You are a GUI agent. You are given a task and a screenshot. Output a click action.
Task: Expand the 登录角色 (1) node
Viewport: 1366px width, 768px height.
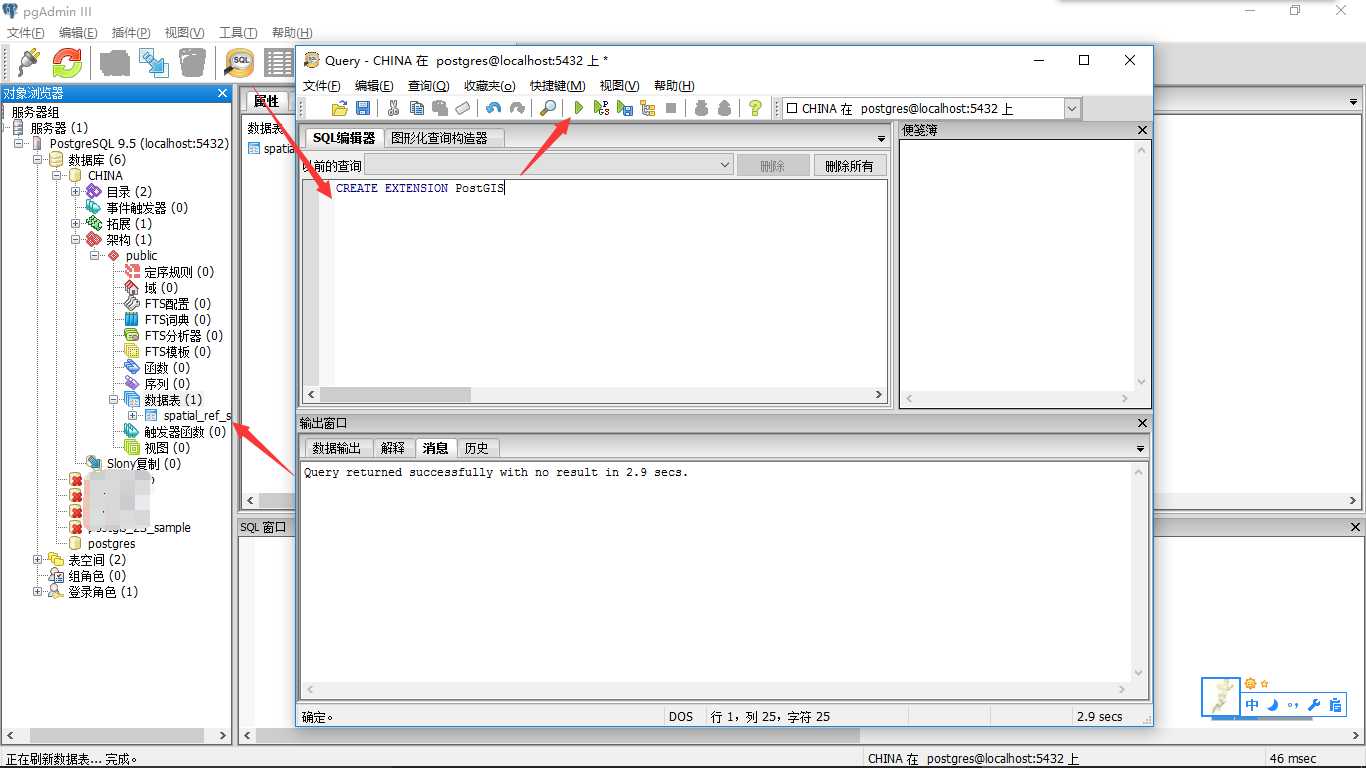(38, 591)
